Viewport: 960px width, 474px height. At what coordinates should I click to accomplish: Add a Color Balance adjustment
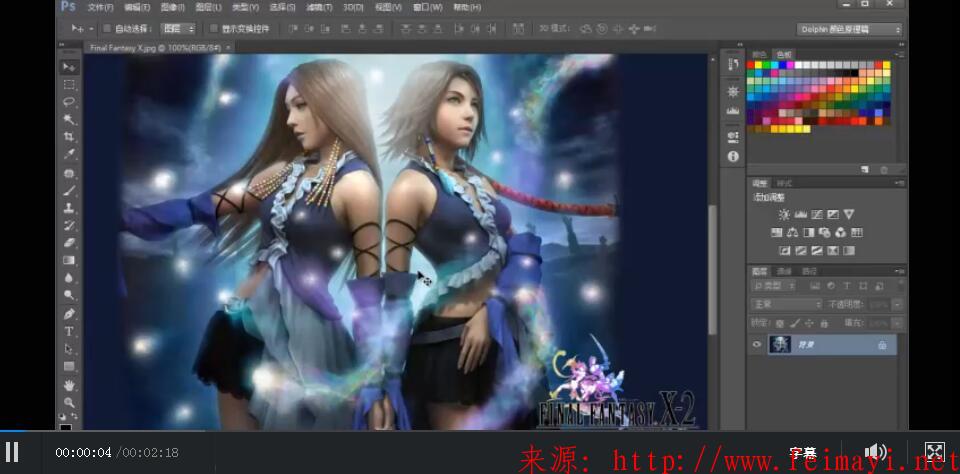[792, 233]
